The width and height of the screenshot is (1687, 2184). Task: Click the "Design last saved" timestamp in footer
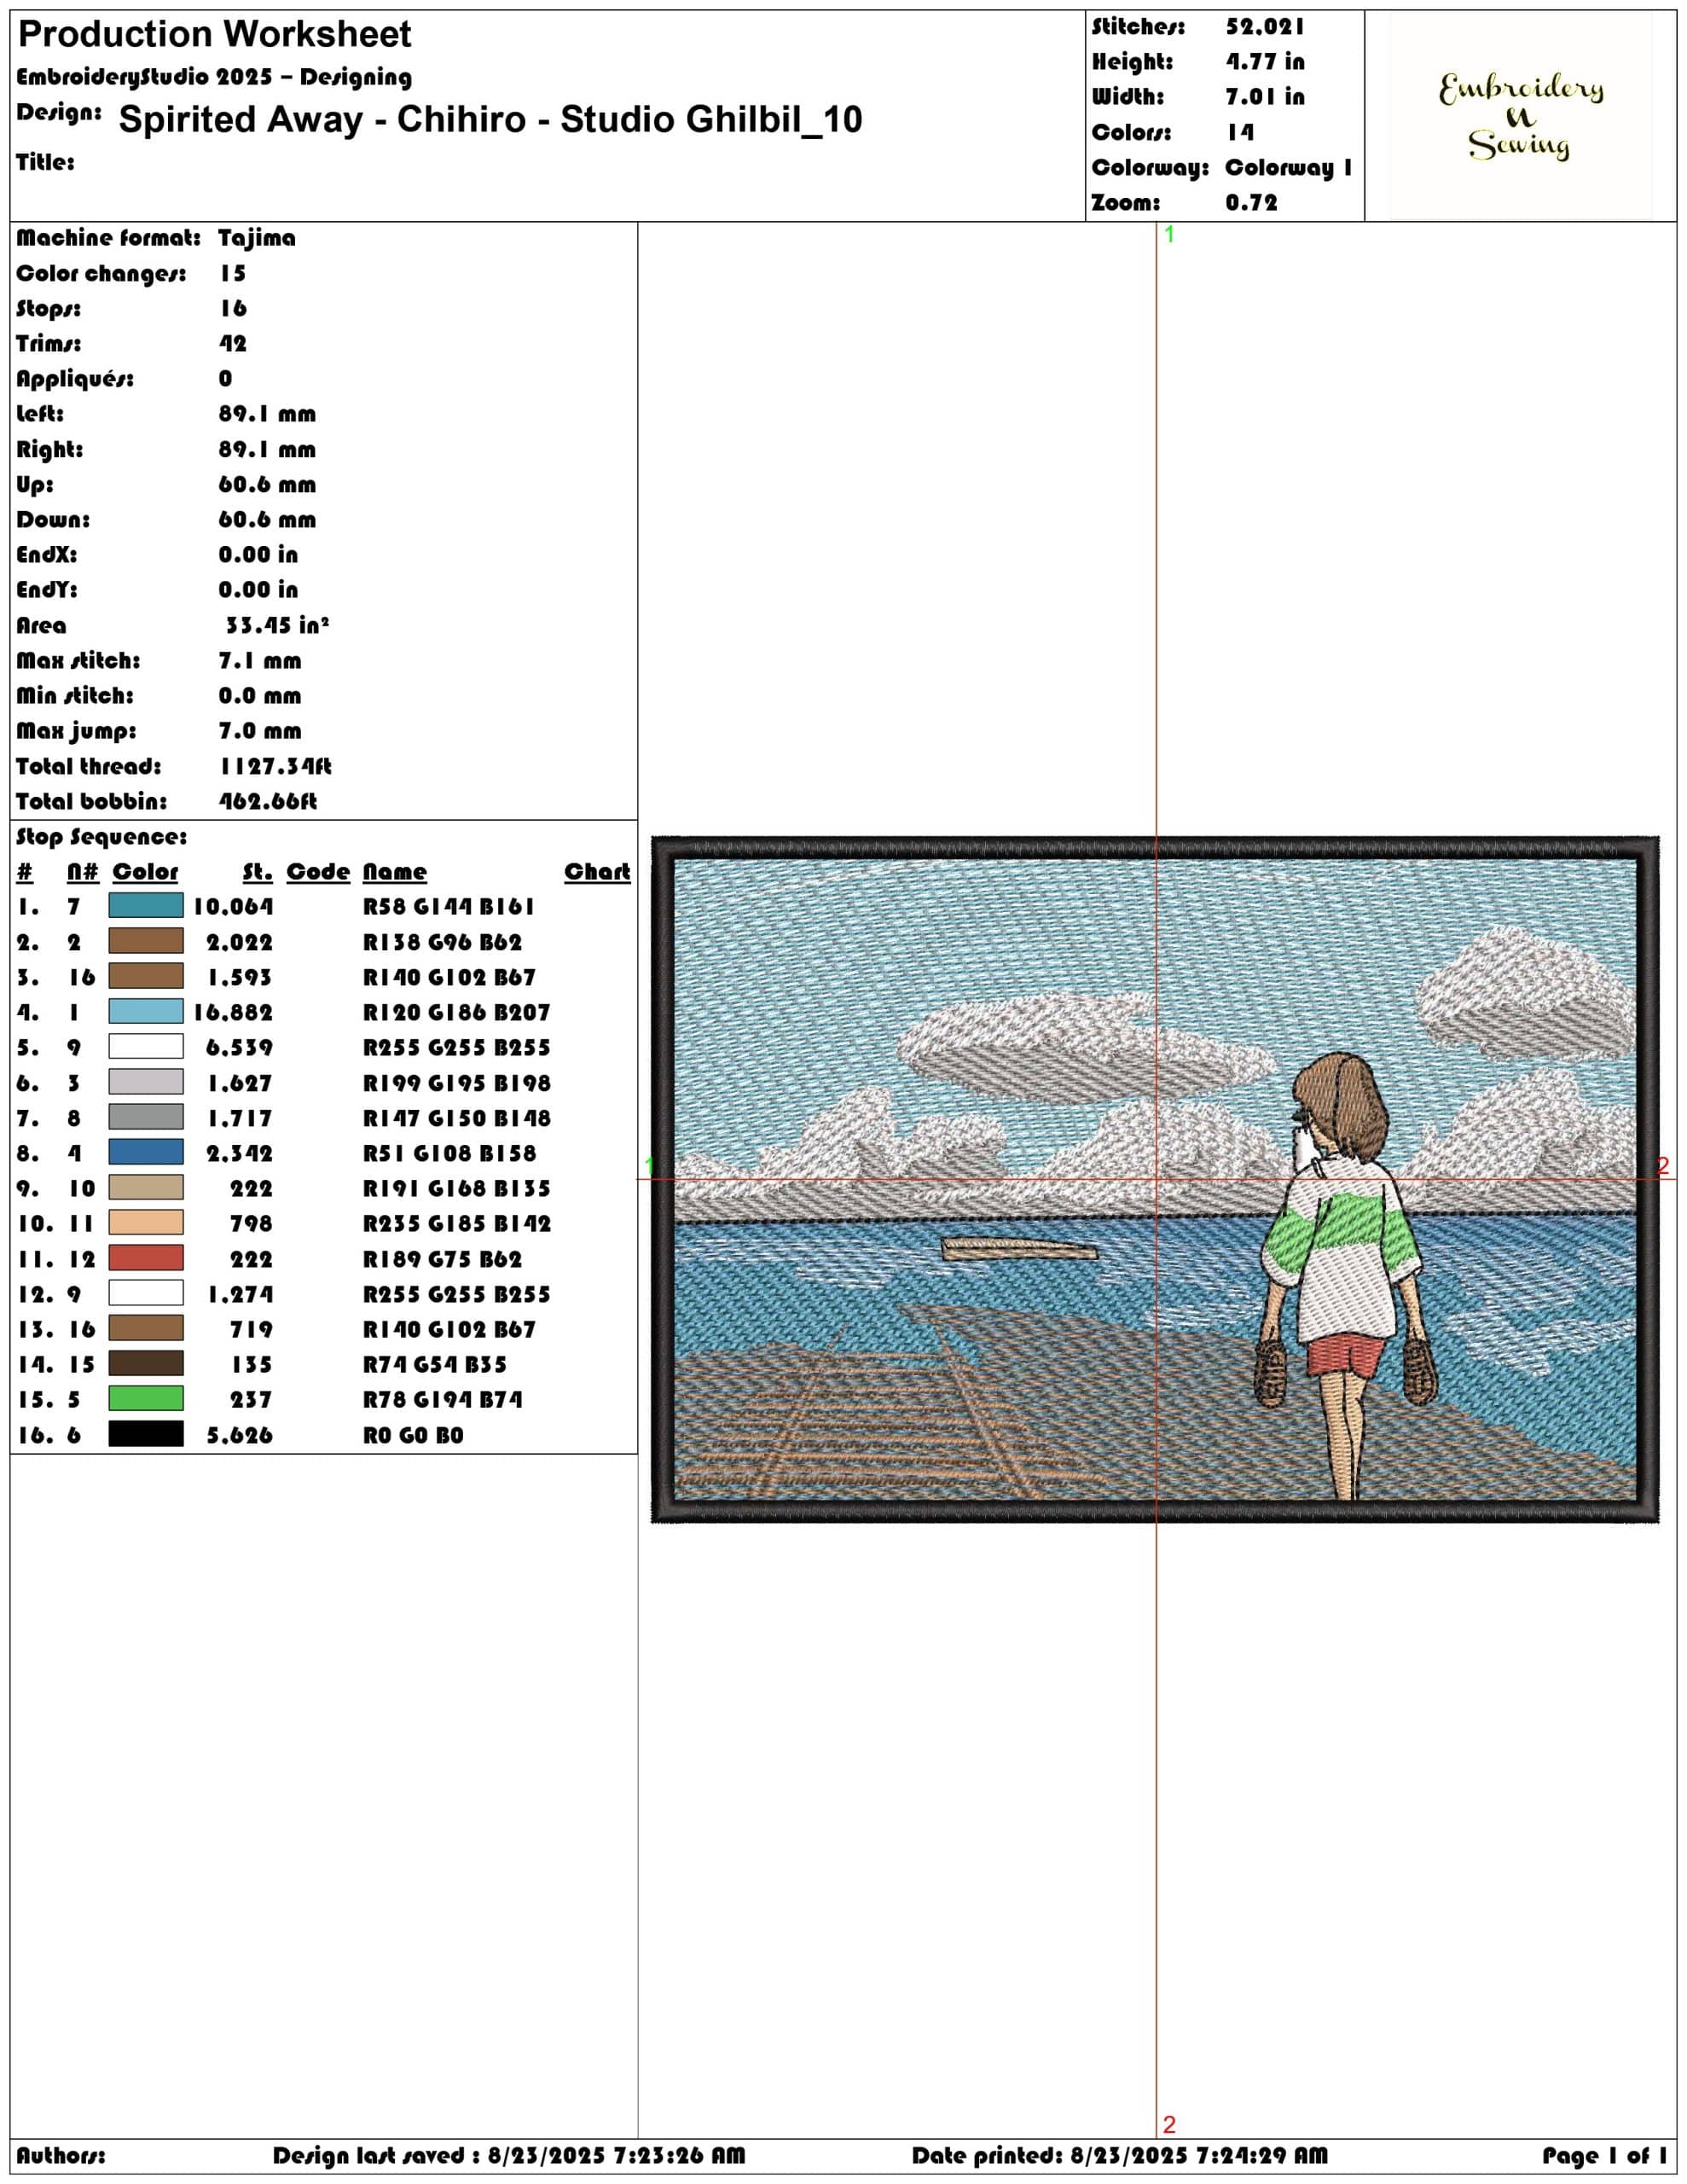coord(509,2155)
